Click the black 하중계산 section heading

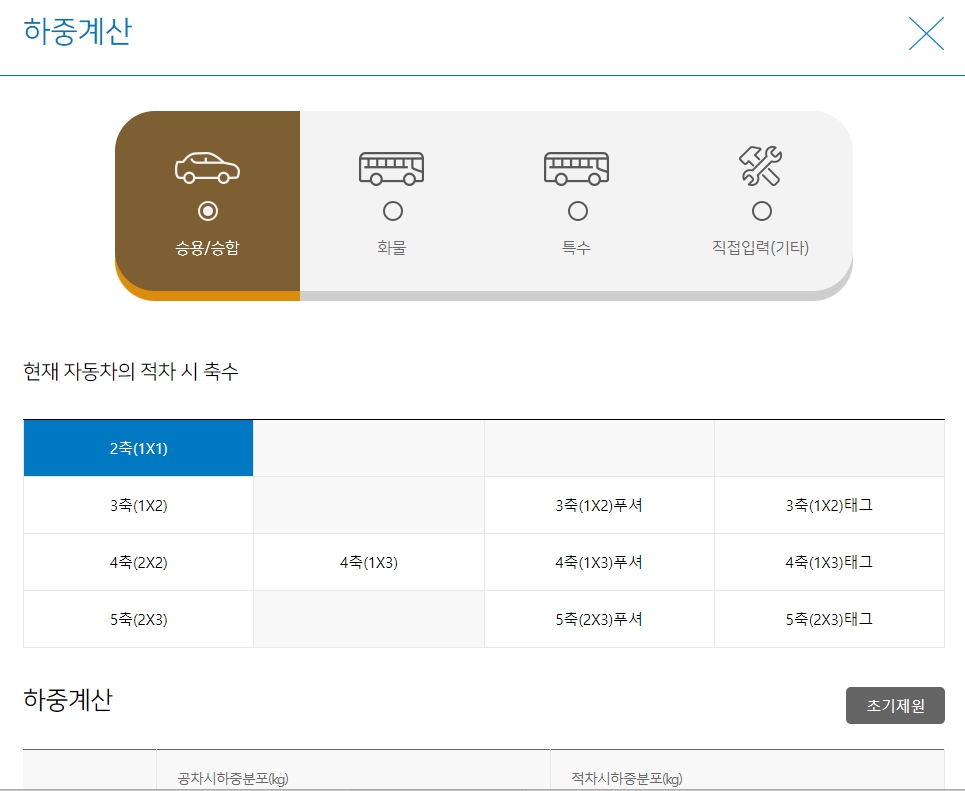(x=68, y=700)
